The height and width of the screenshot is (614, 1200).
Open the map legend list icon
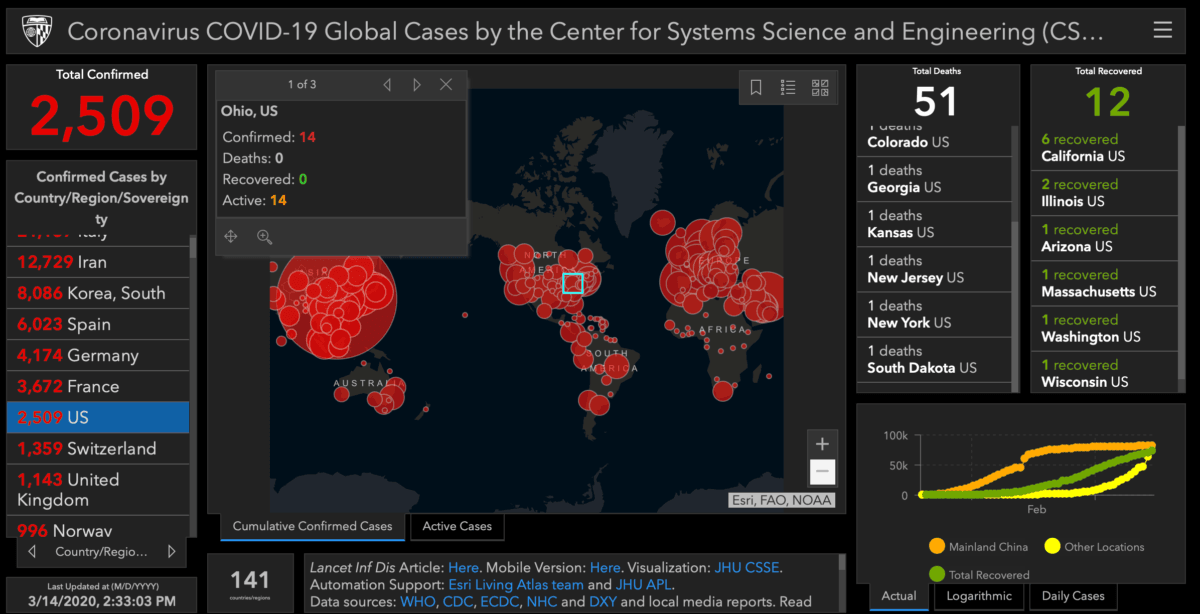coord(788,88)
